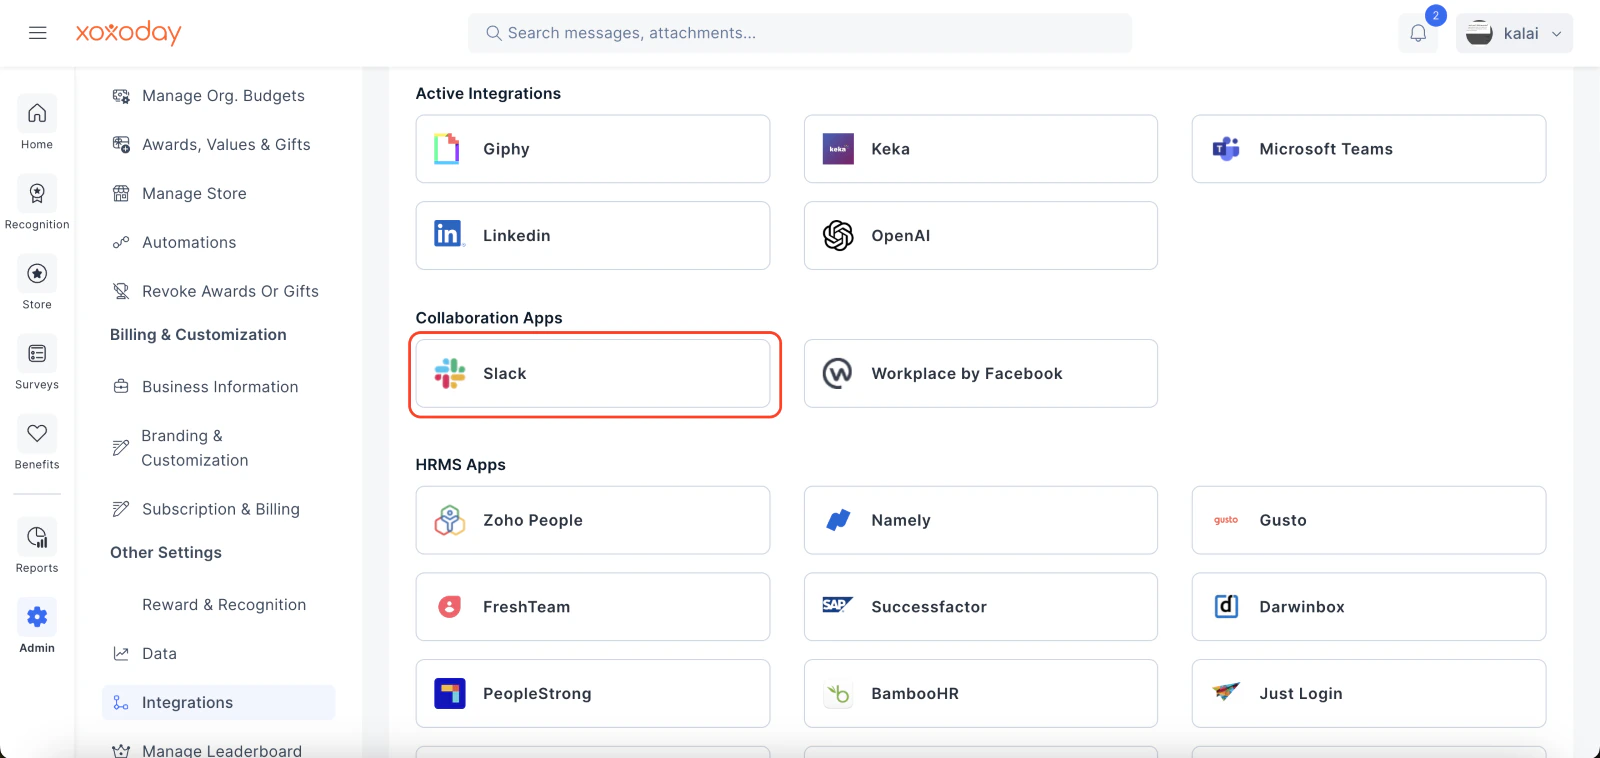Viewport: 1600px width, 758px height.
Task: Select Integrations menu item
Action: click(x=218, y=702)
